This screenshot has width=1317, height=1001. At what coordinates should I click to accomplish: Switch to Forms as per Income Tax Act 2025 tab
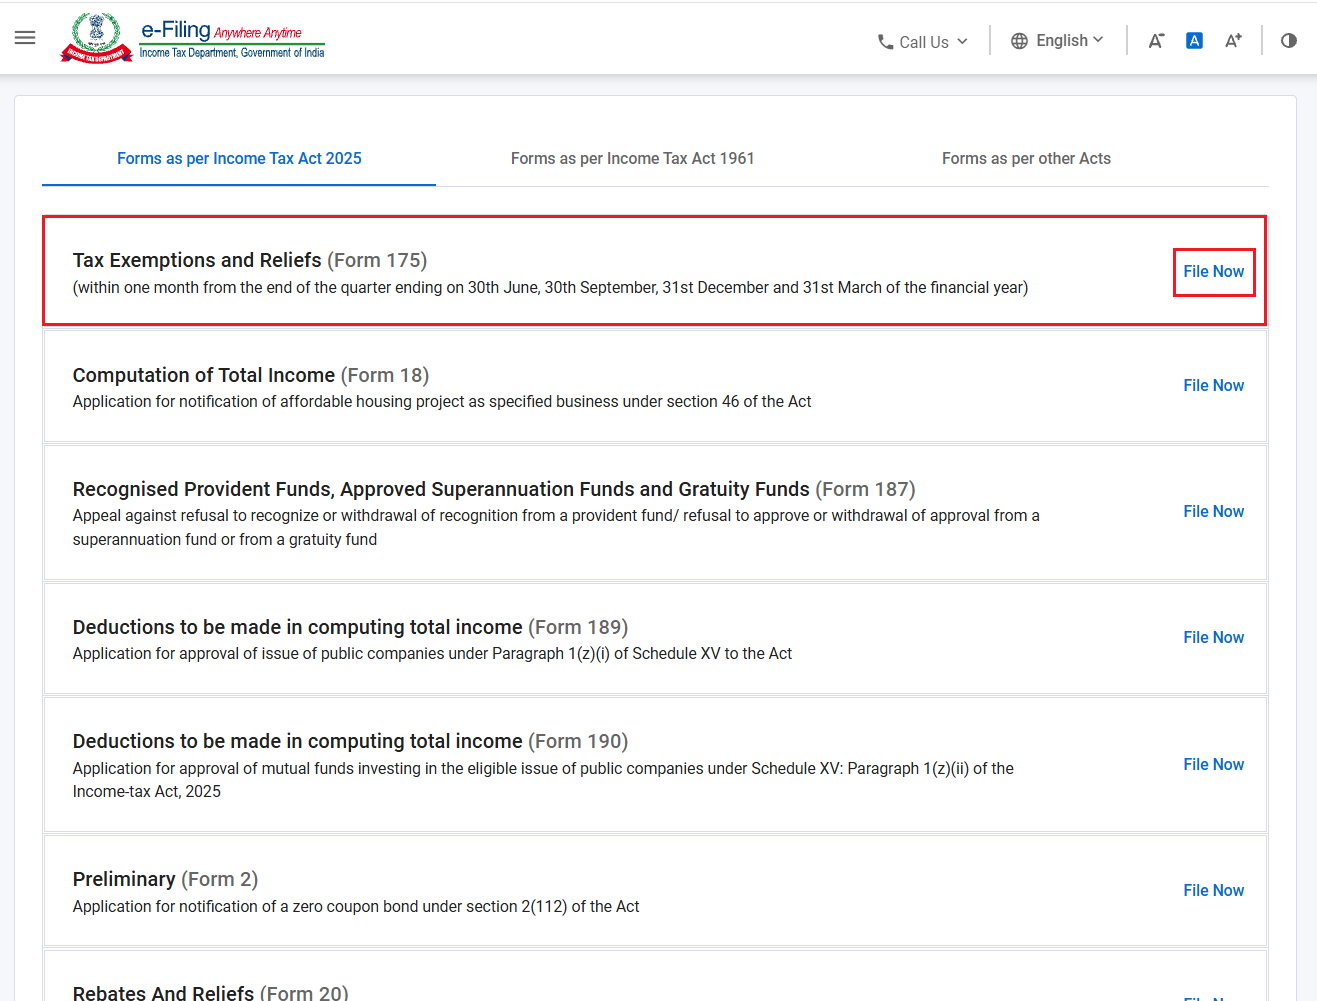coord(239,158)
